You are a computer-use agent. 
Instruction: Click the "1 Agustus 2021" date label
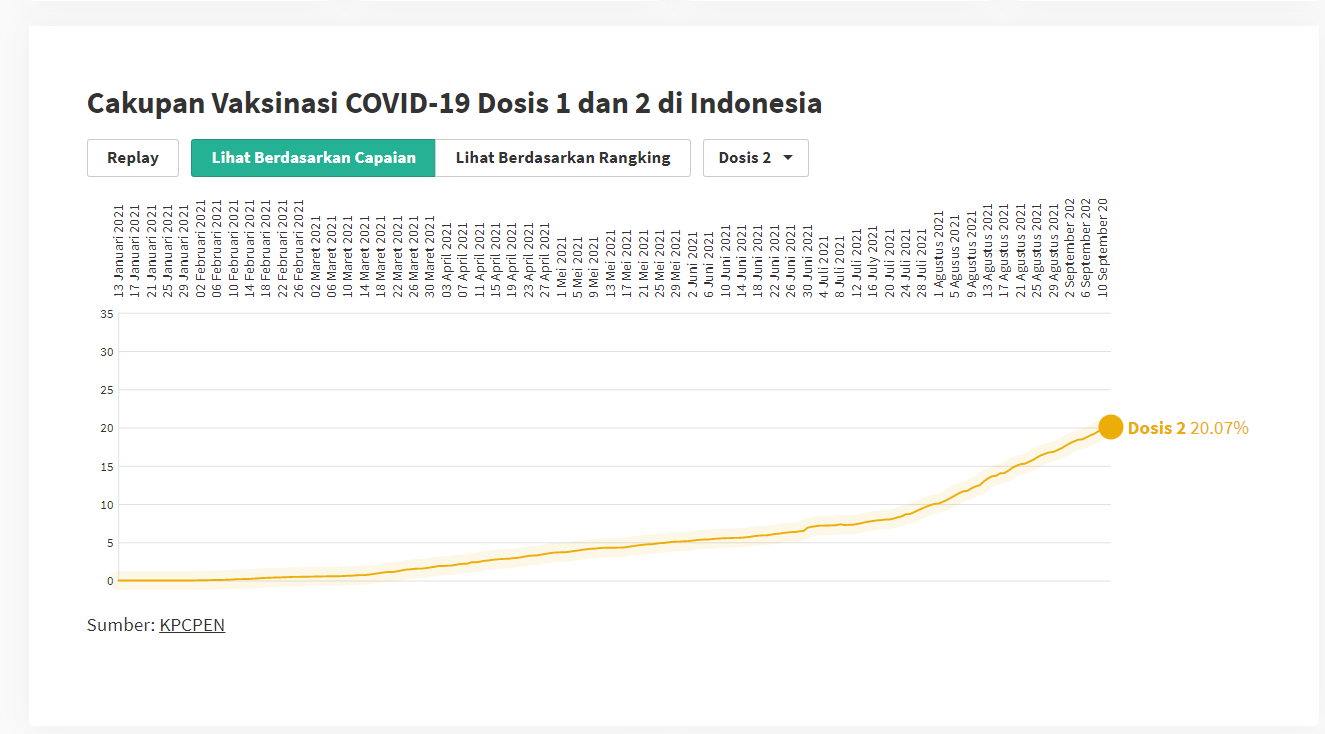tap(938, 254)
